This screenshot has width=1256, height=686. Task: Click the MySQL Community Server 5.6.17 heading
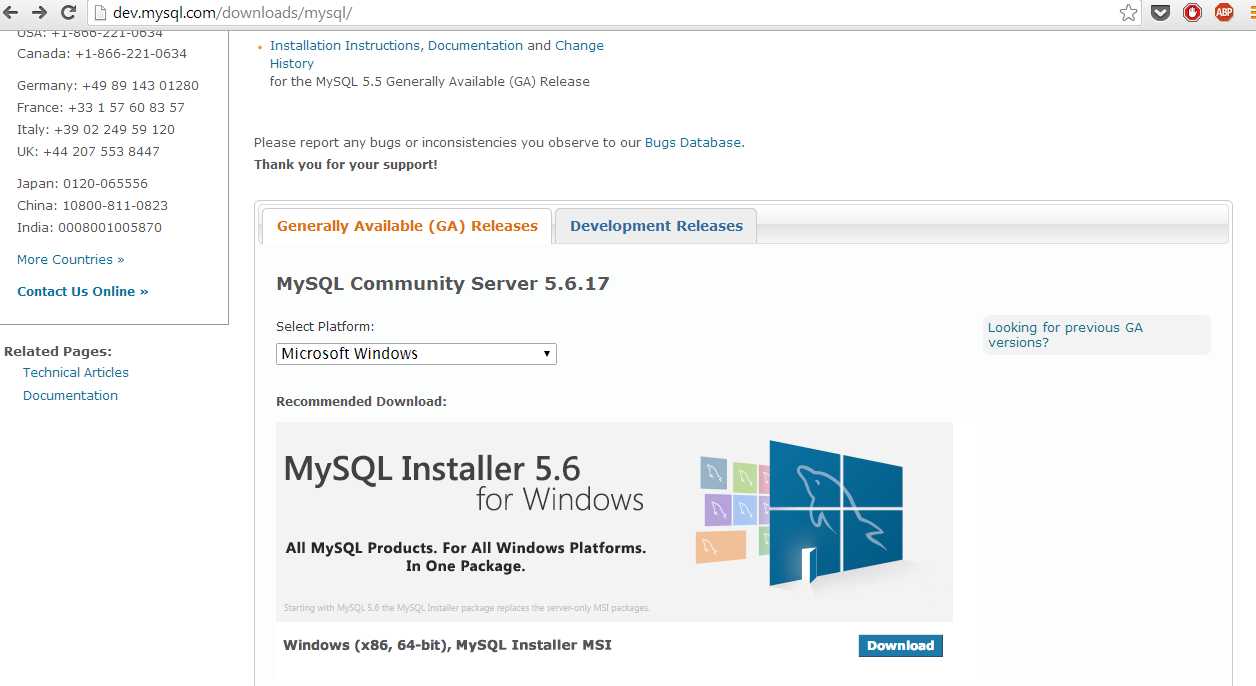click(x=443, y=284)
